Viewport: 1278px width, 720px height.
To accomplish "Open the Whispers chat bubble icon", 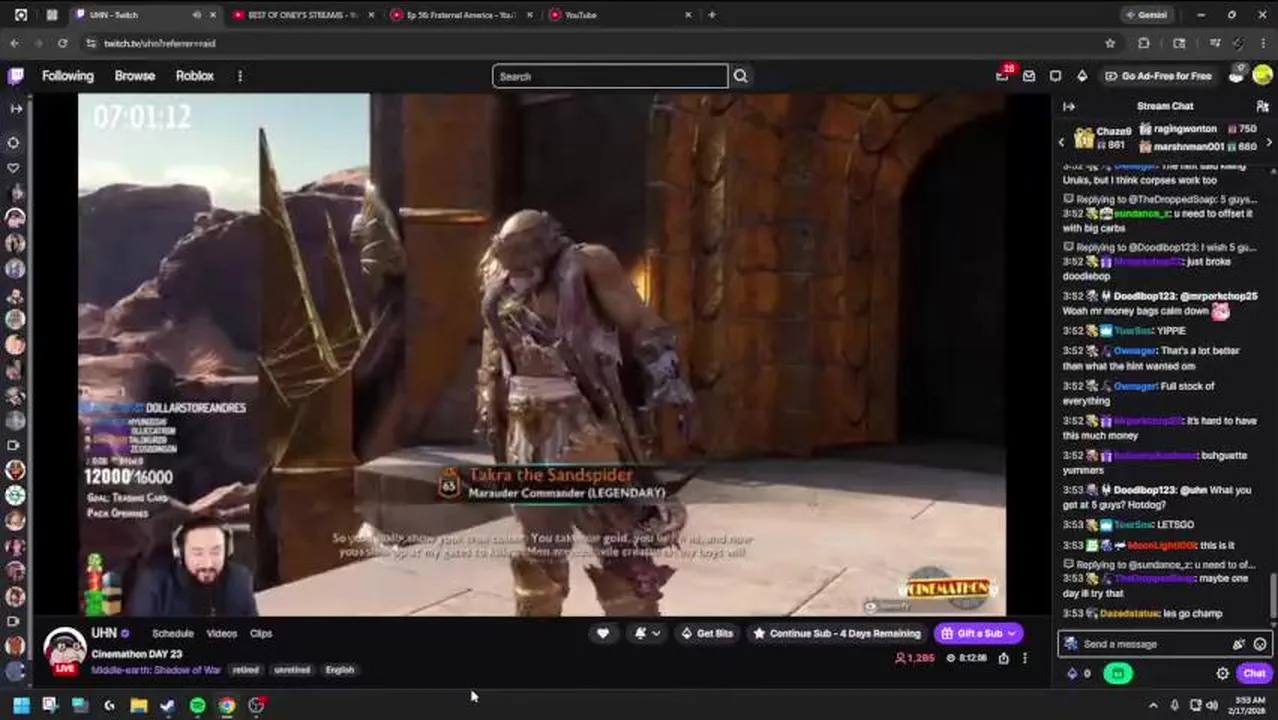I will click(1055, 76).
